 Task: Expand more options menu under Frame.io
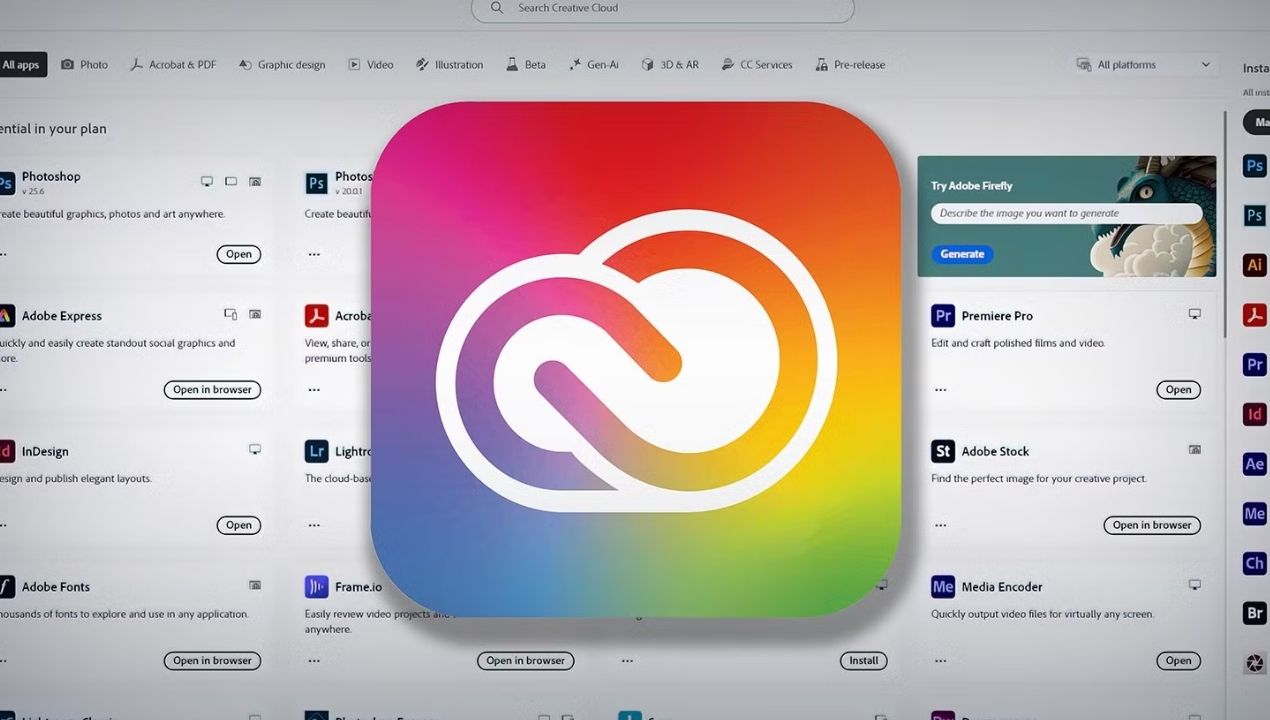pos(314,661)
